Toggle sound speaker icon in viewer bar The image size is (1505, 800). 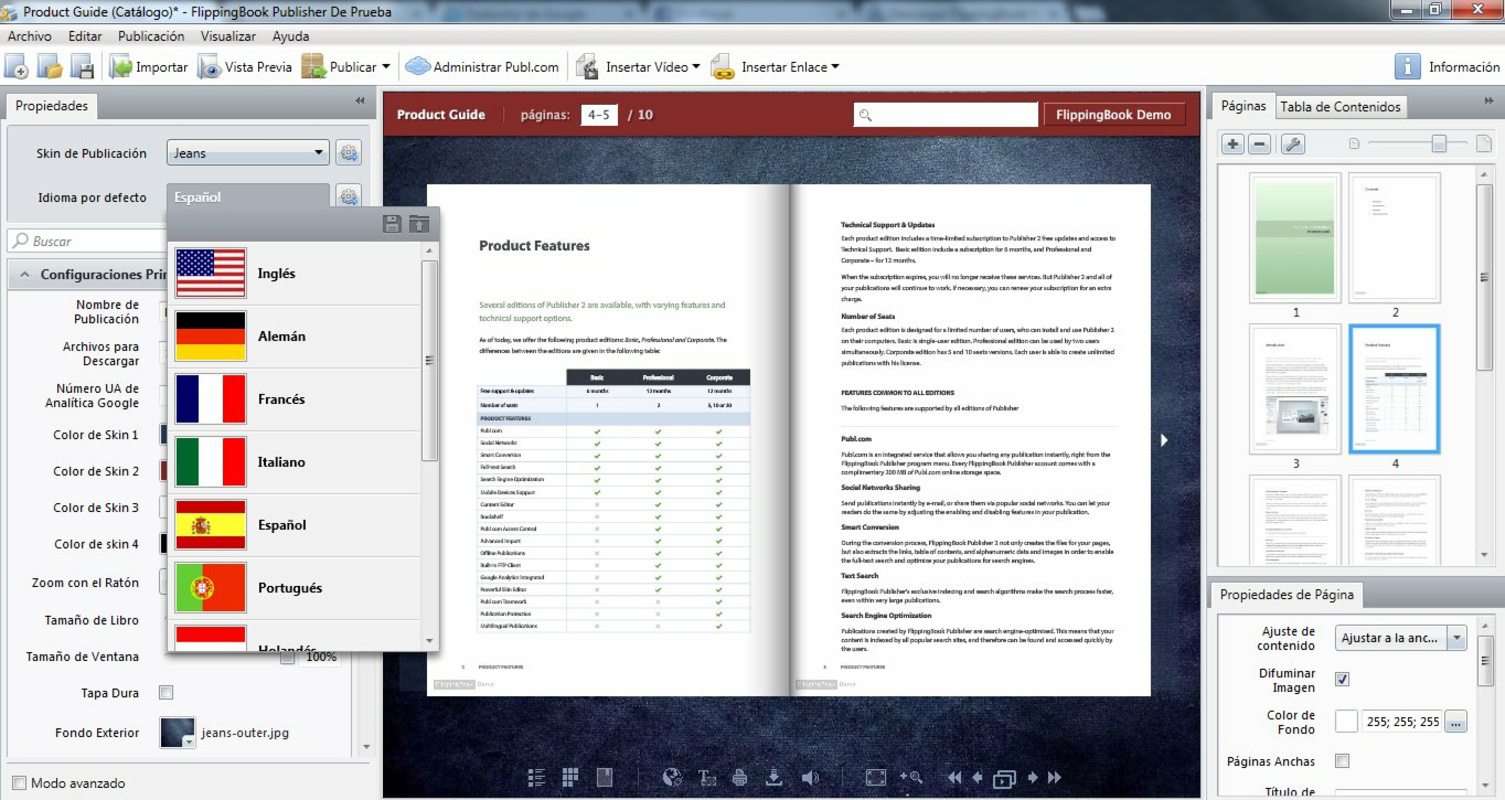[x=810, y=777]
